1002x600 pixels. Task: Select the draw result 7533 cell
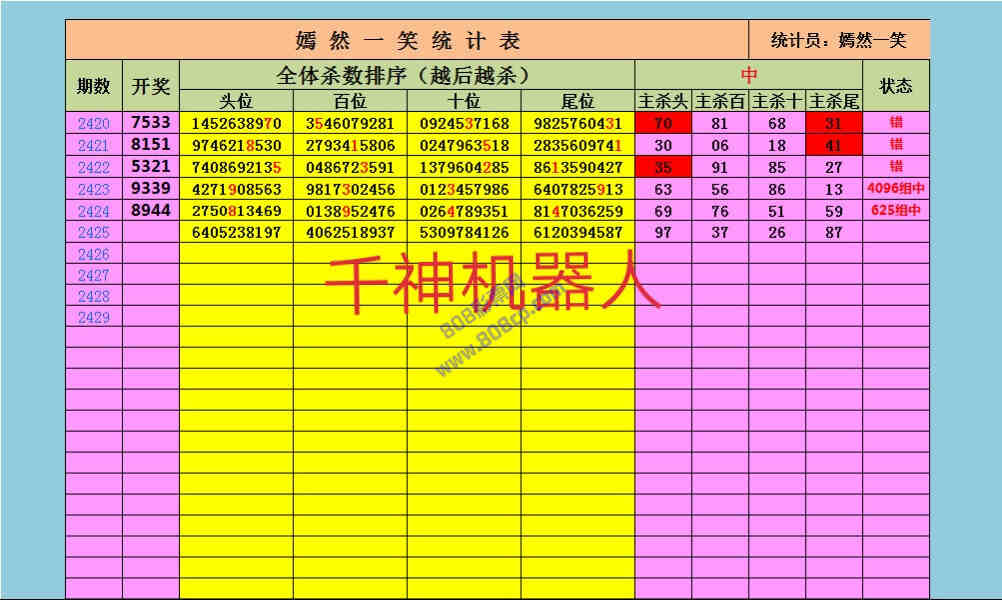(151, 123)
